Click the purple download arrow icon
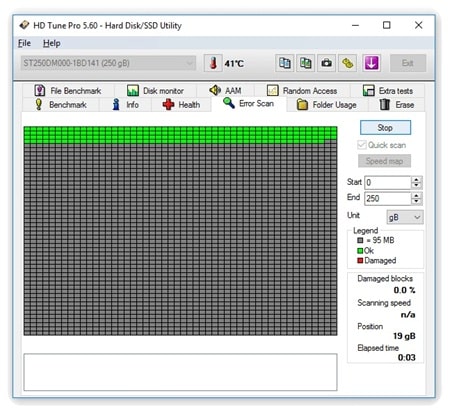Image resolution: width=450 pixels, height=414 pixels. coord(371,63)
